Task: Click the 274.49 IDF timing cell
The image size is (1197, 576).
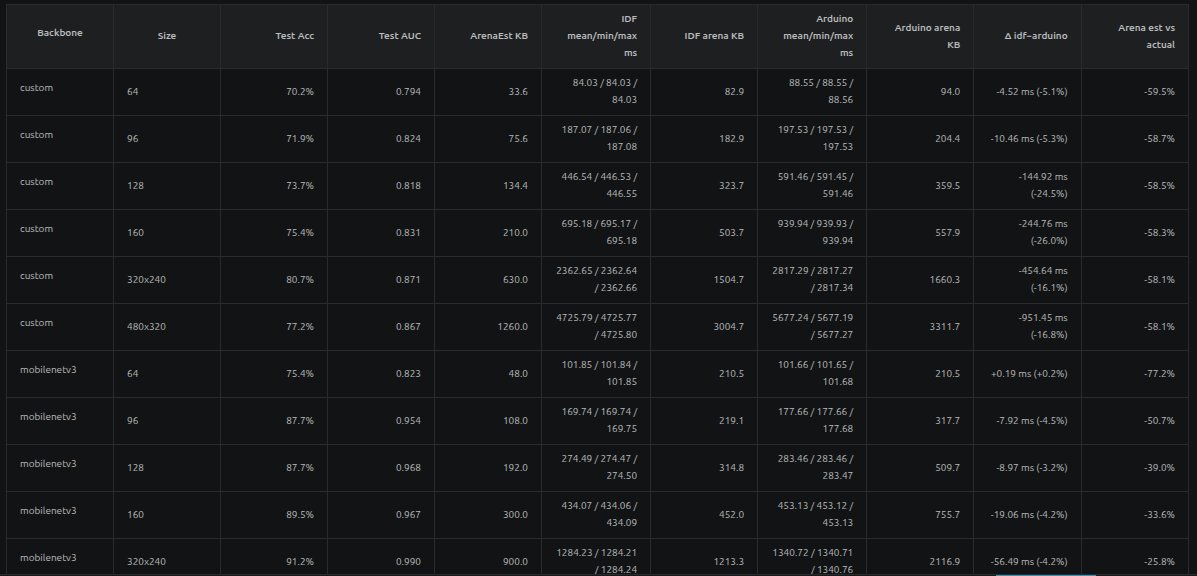Action: pos(599,467)
